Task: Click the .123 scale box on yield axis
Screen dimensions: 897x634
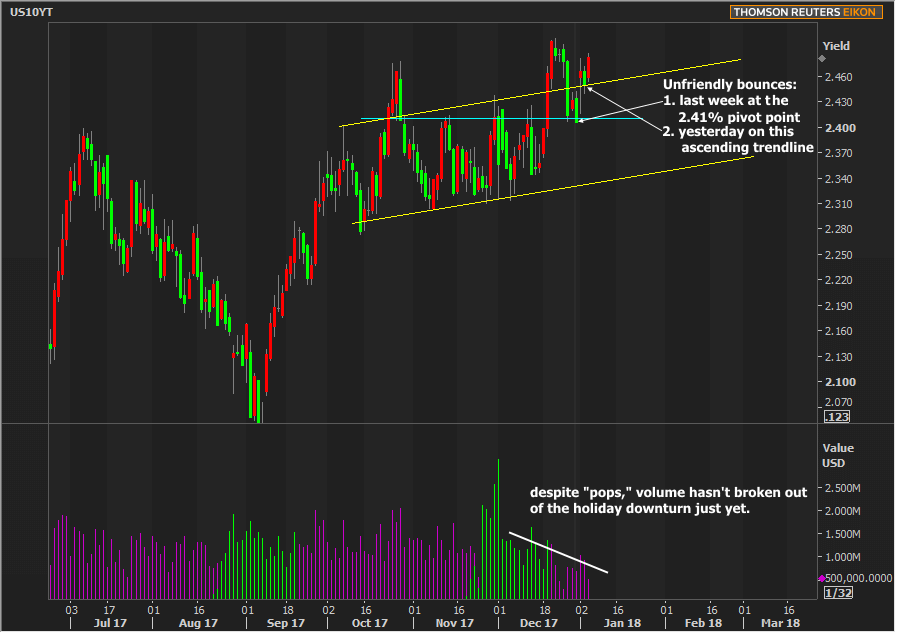Action: tap(836, 417)
